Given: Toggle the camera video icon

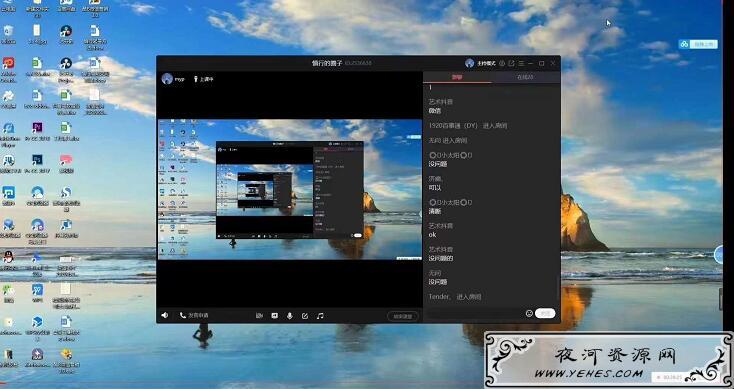Looking at the screenshot, I should [x=259, y=316].
